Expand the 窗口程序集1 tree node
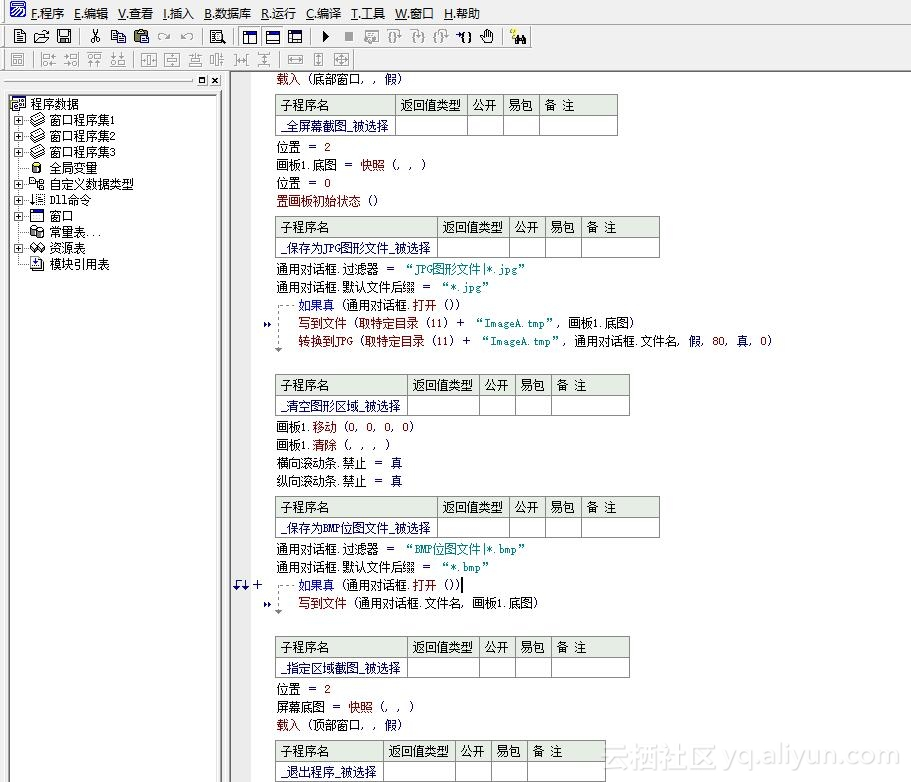 (19, 120)
